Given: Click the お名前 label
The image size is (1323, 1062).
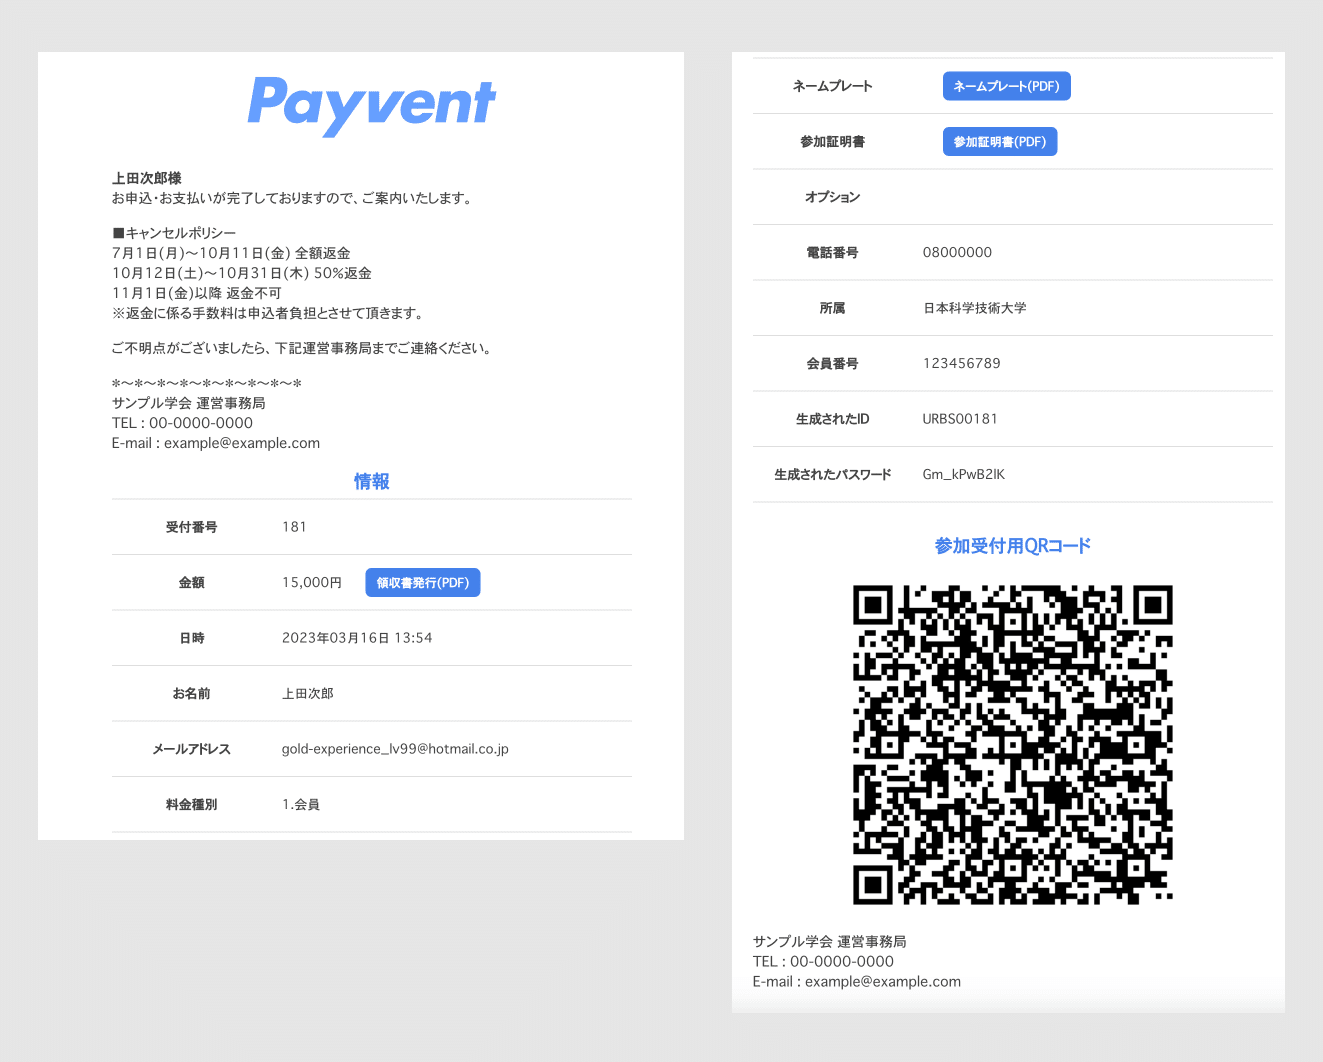Looking at the screenshot, I should [192, 694].
